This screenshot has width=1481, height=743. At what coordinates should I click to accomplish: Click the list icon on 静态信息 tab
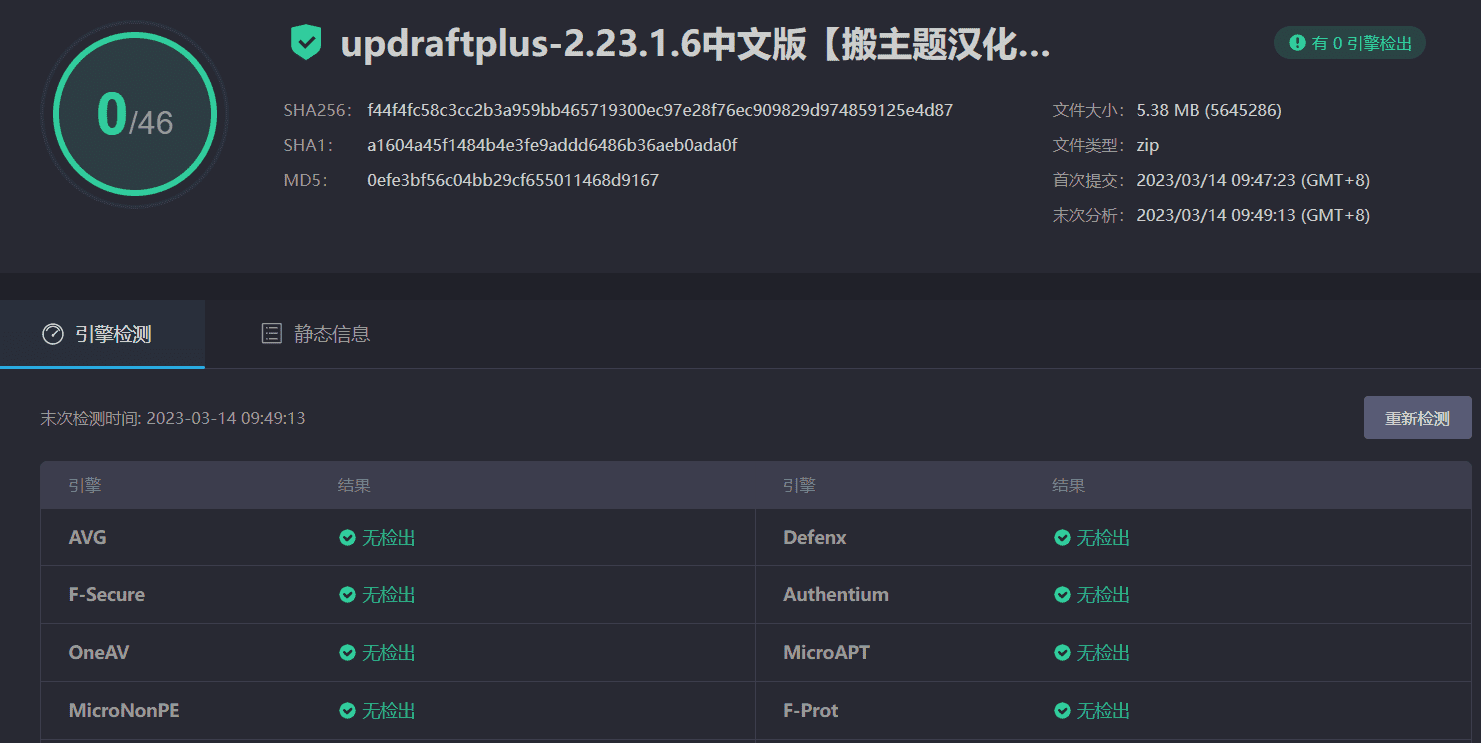click(x=271, y=334)
